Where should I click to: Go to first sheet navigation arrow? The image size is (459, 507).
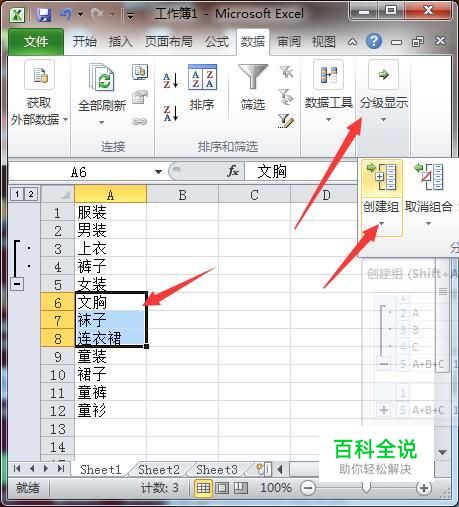(17, 469)
